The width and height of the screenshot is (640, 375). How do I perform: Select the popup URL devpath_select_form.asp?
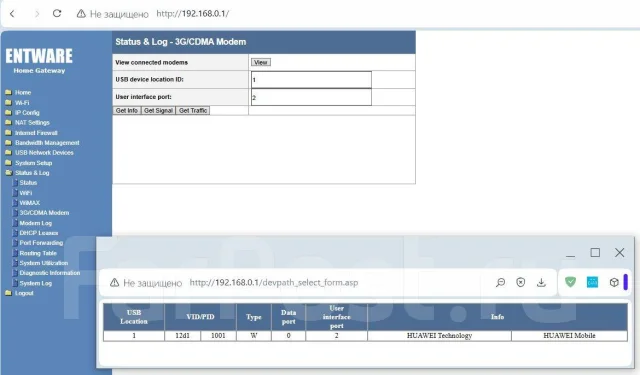273,282
